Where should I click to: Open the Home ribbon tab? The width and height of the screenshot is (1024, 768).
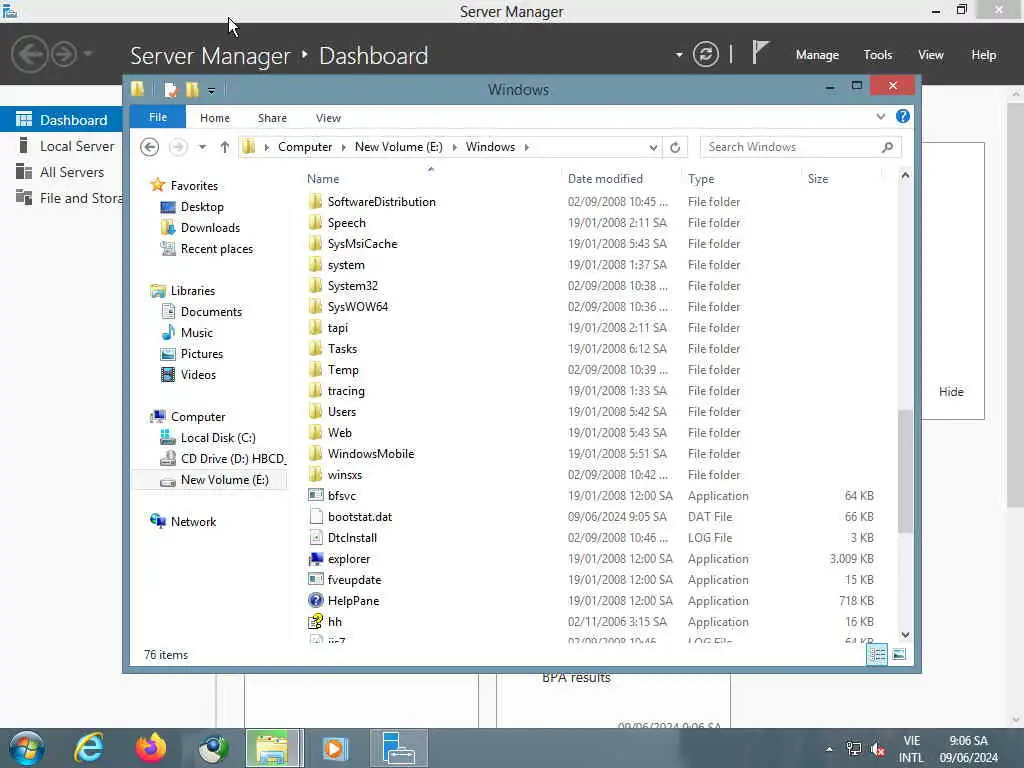pyautogui.click(x=215, y=118)
